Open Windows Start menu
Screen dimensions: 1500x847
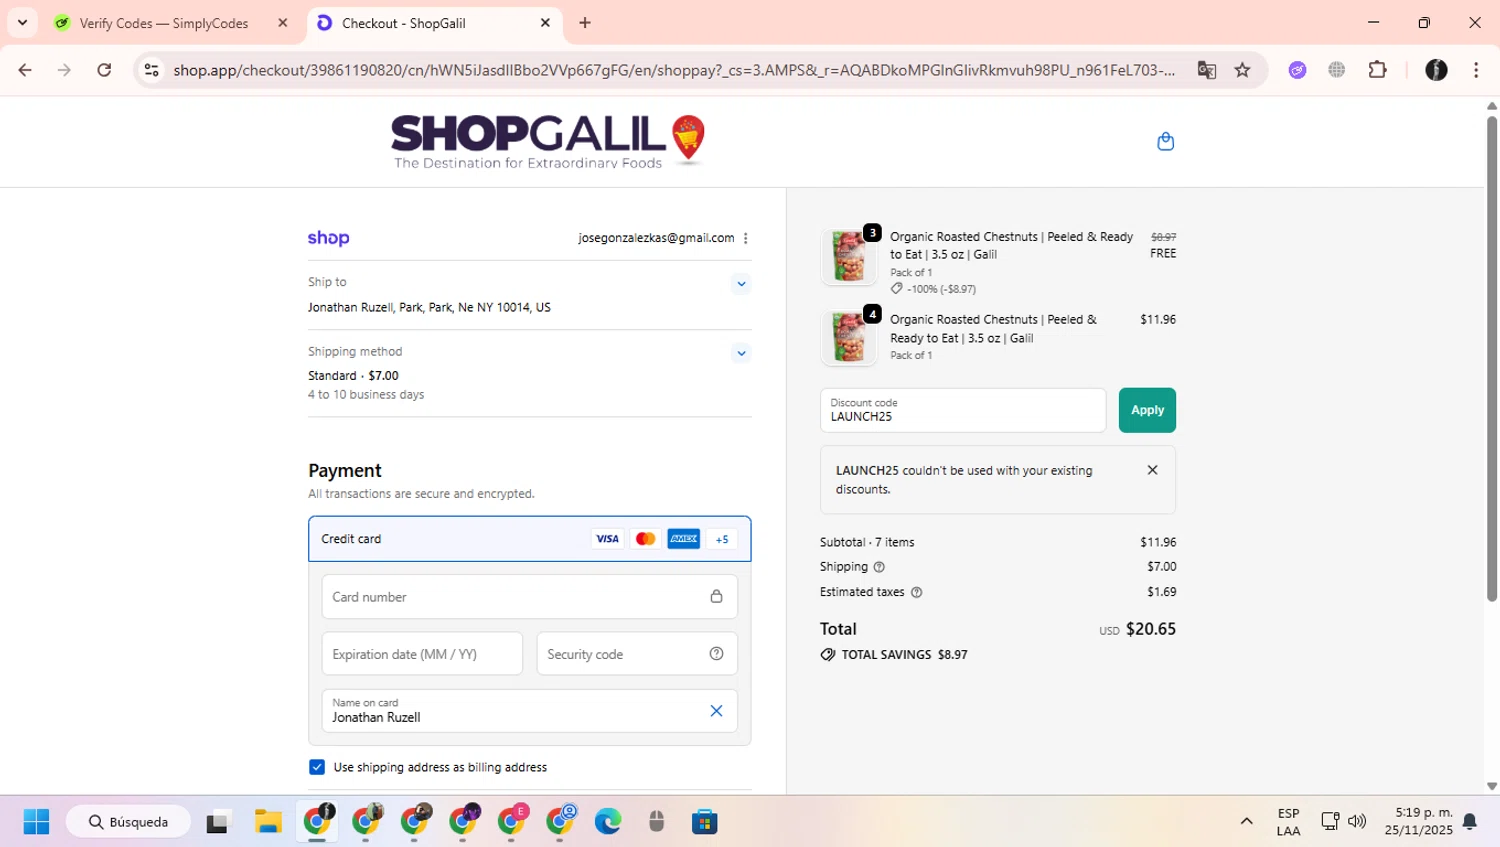(36, 822)
